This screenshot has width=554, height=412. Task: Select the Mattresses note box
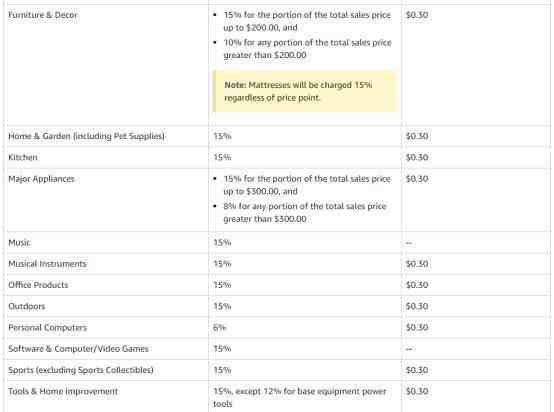(x=305, y=91)
